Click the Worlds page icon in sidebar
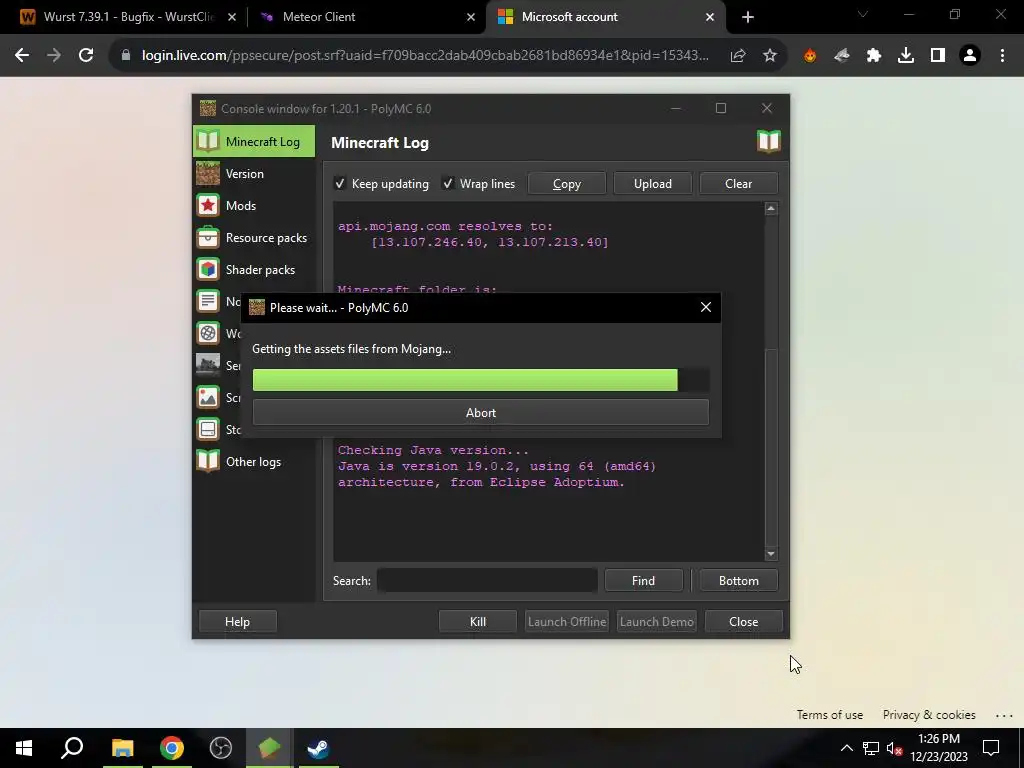The height and width of the screenshot is (768, 1024). 208,333
